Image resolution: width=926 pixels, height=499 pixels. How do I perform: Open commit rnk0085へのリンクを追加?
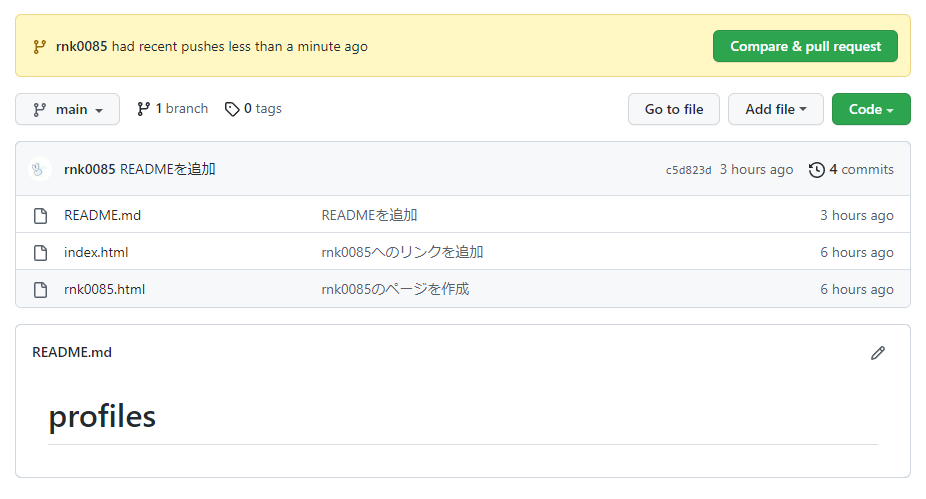(x=402, y=252)
